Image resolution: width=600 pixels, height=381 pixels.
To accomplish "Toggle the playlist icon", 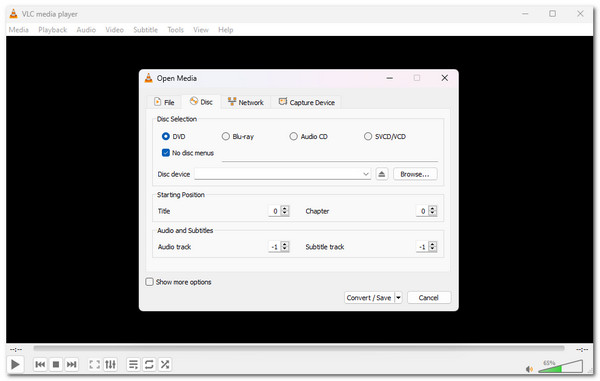I will pyautogui.click(x=133, y=364).
